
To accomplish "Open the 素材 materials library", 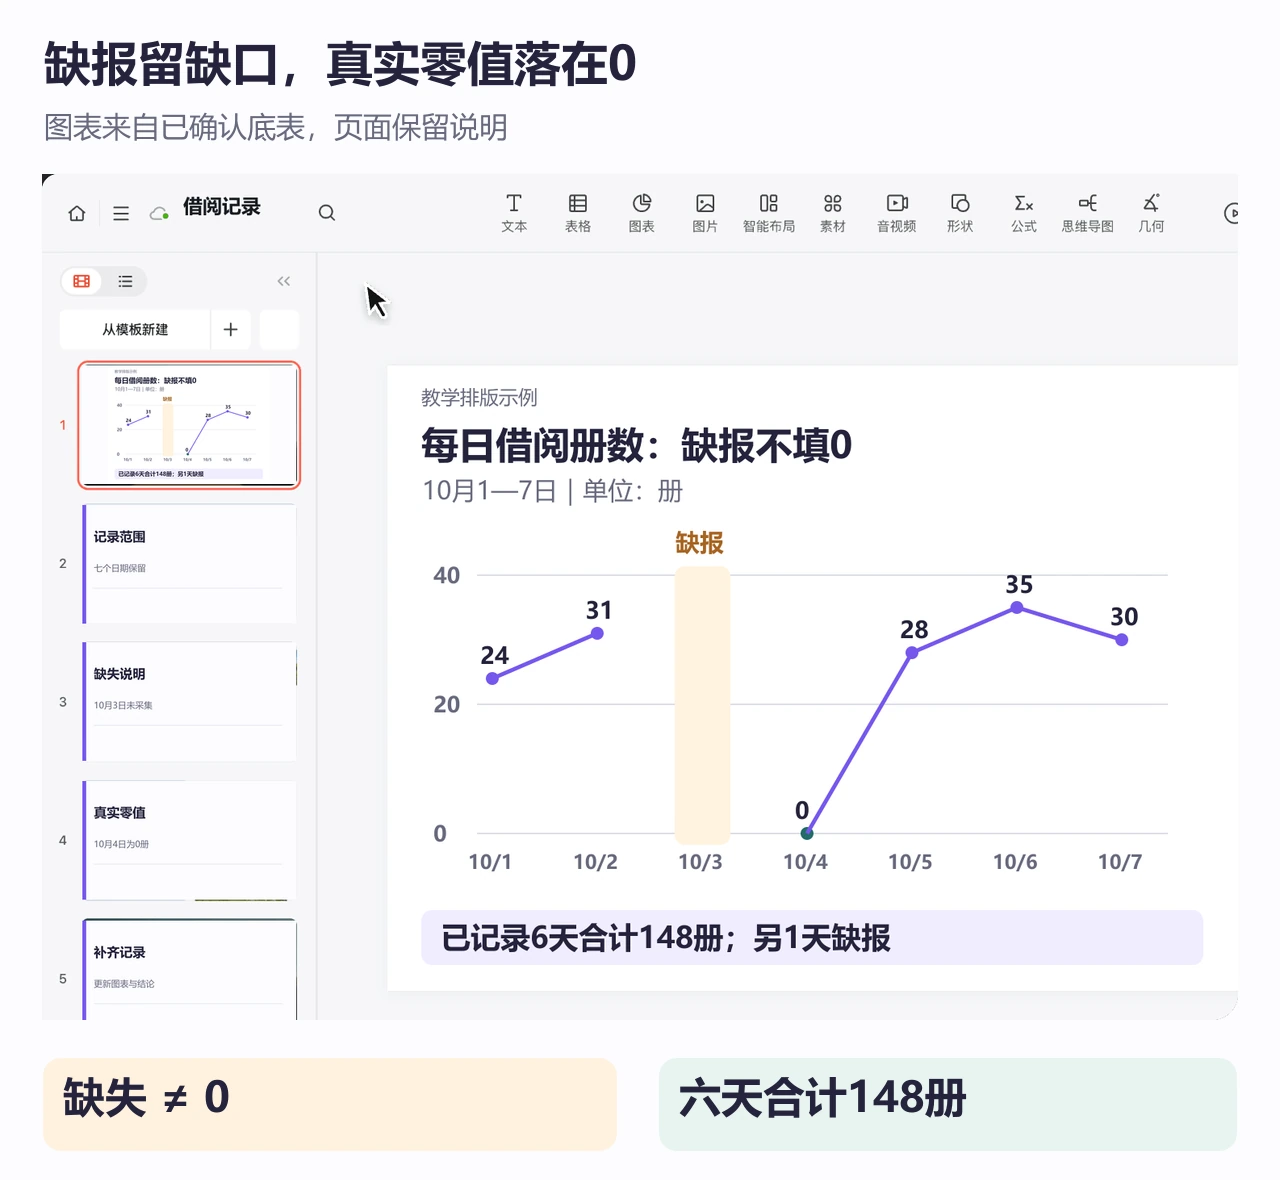I will pos(833,213).
